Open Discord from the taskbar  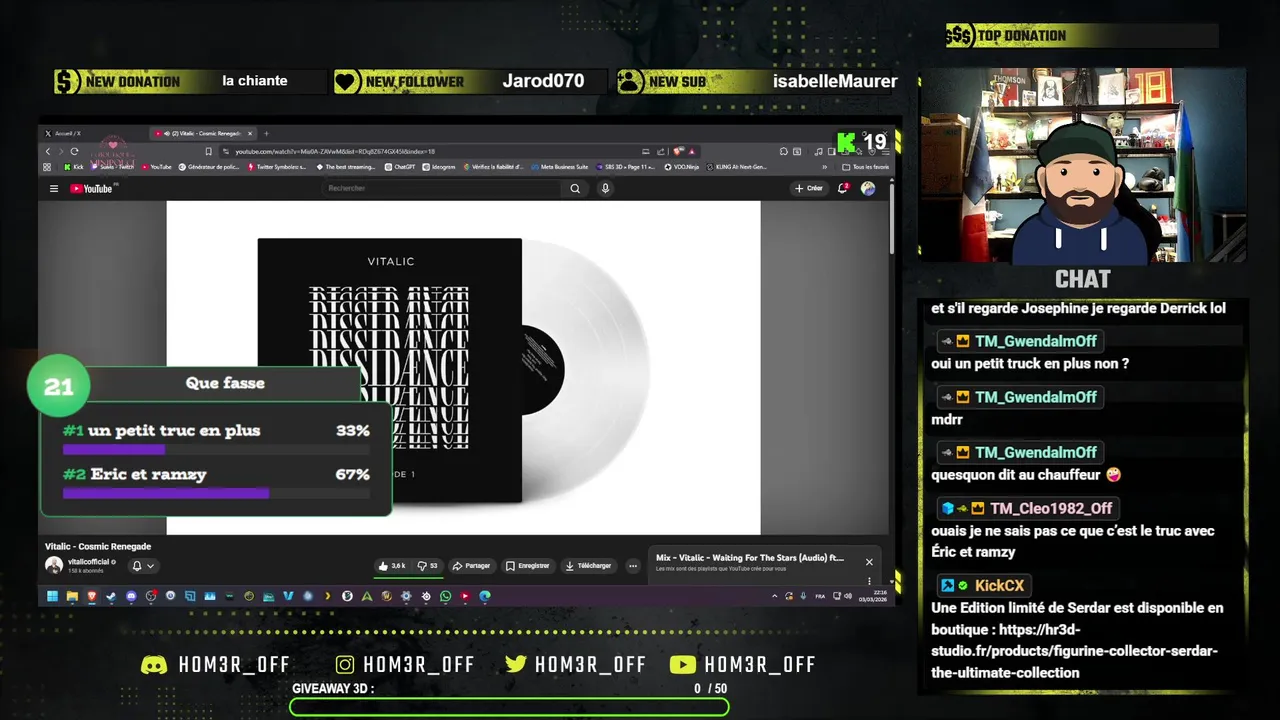(131, 596)
